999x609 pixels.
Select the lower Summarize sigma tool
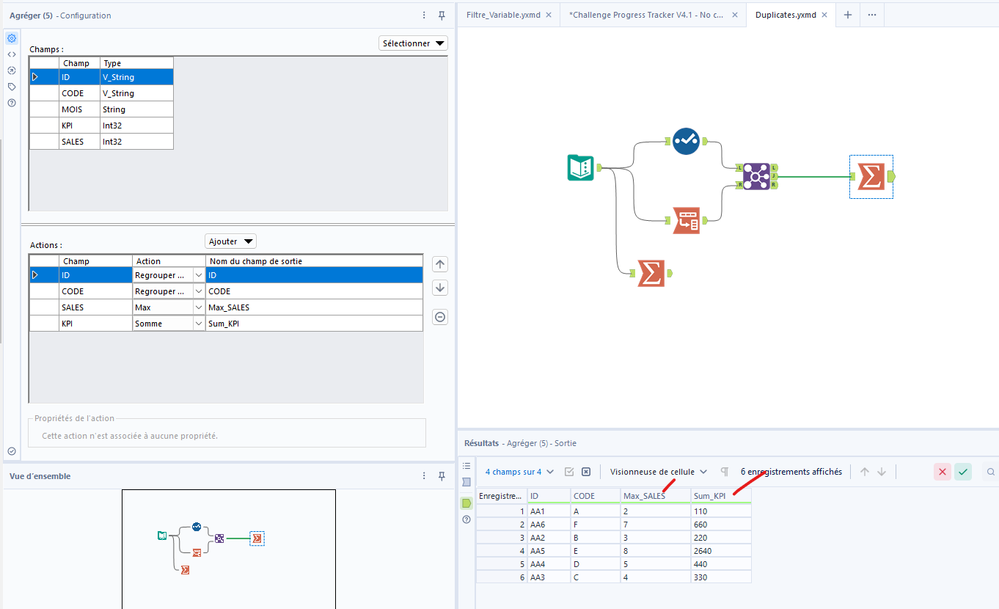click(651, 273)
